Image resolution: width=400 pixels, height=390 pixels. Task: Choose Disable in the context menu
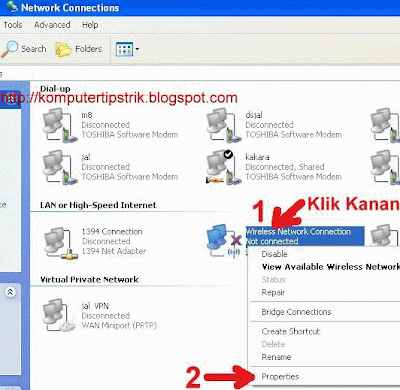274,254
